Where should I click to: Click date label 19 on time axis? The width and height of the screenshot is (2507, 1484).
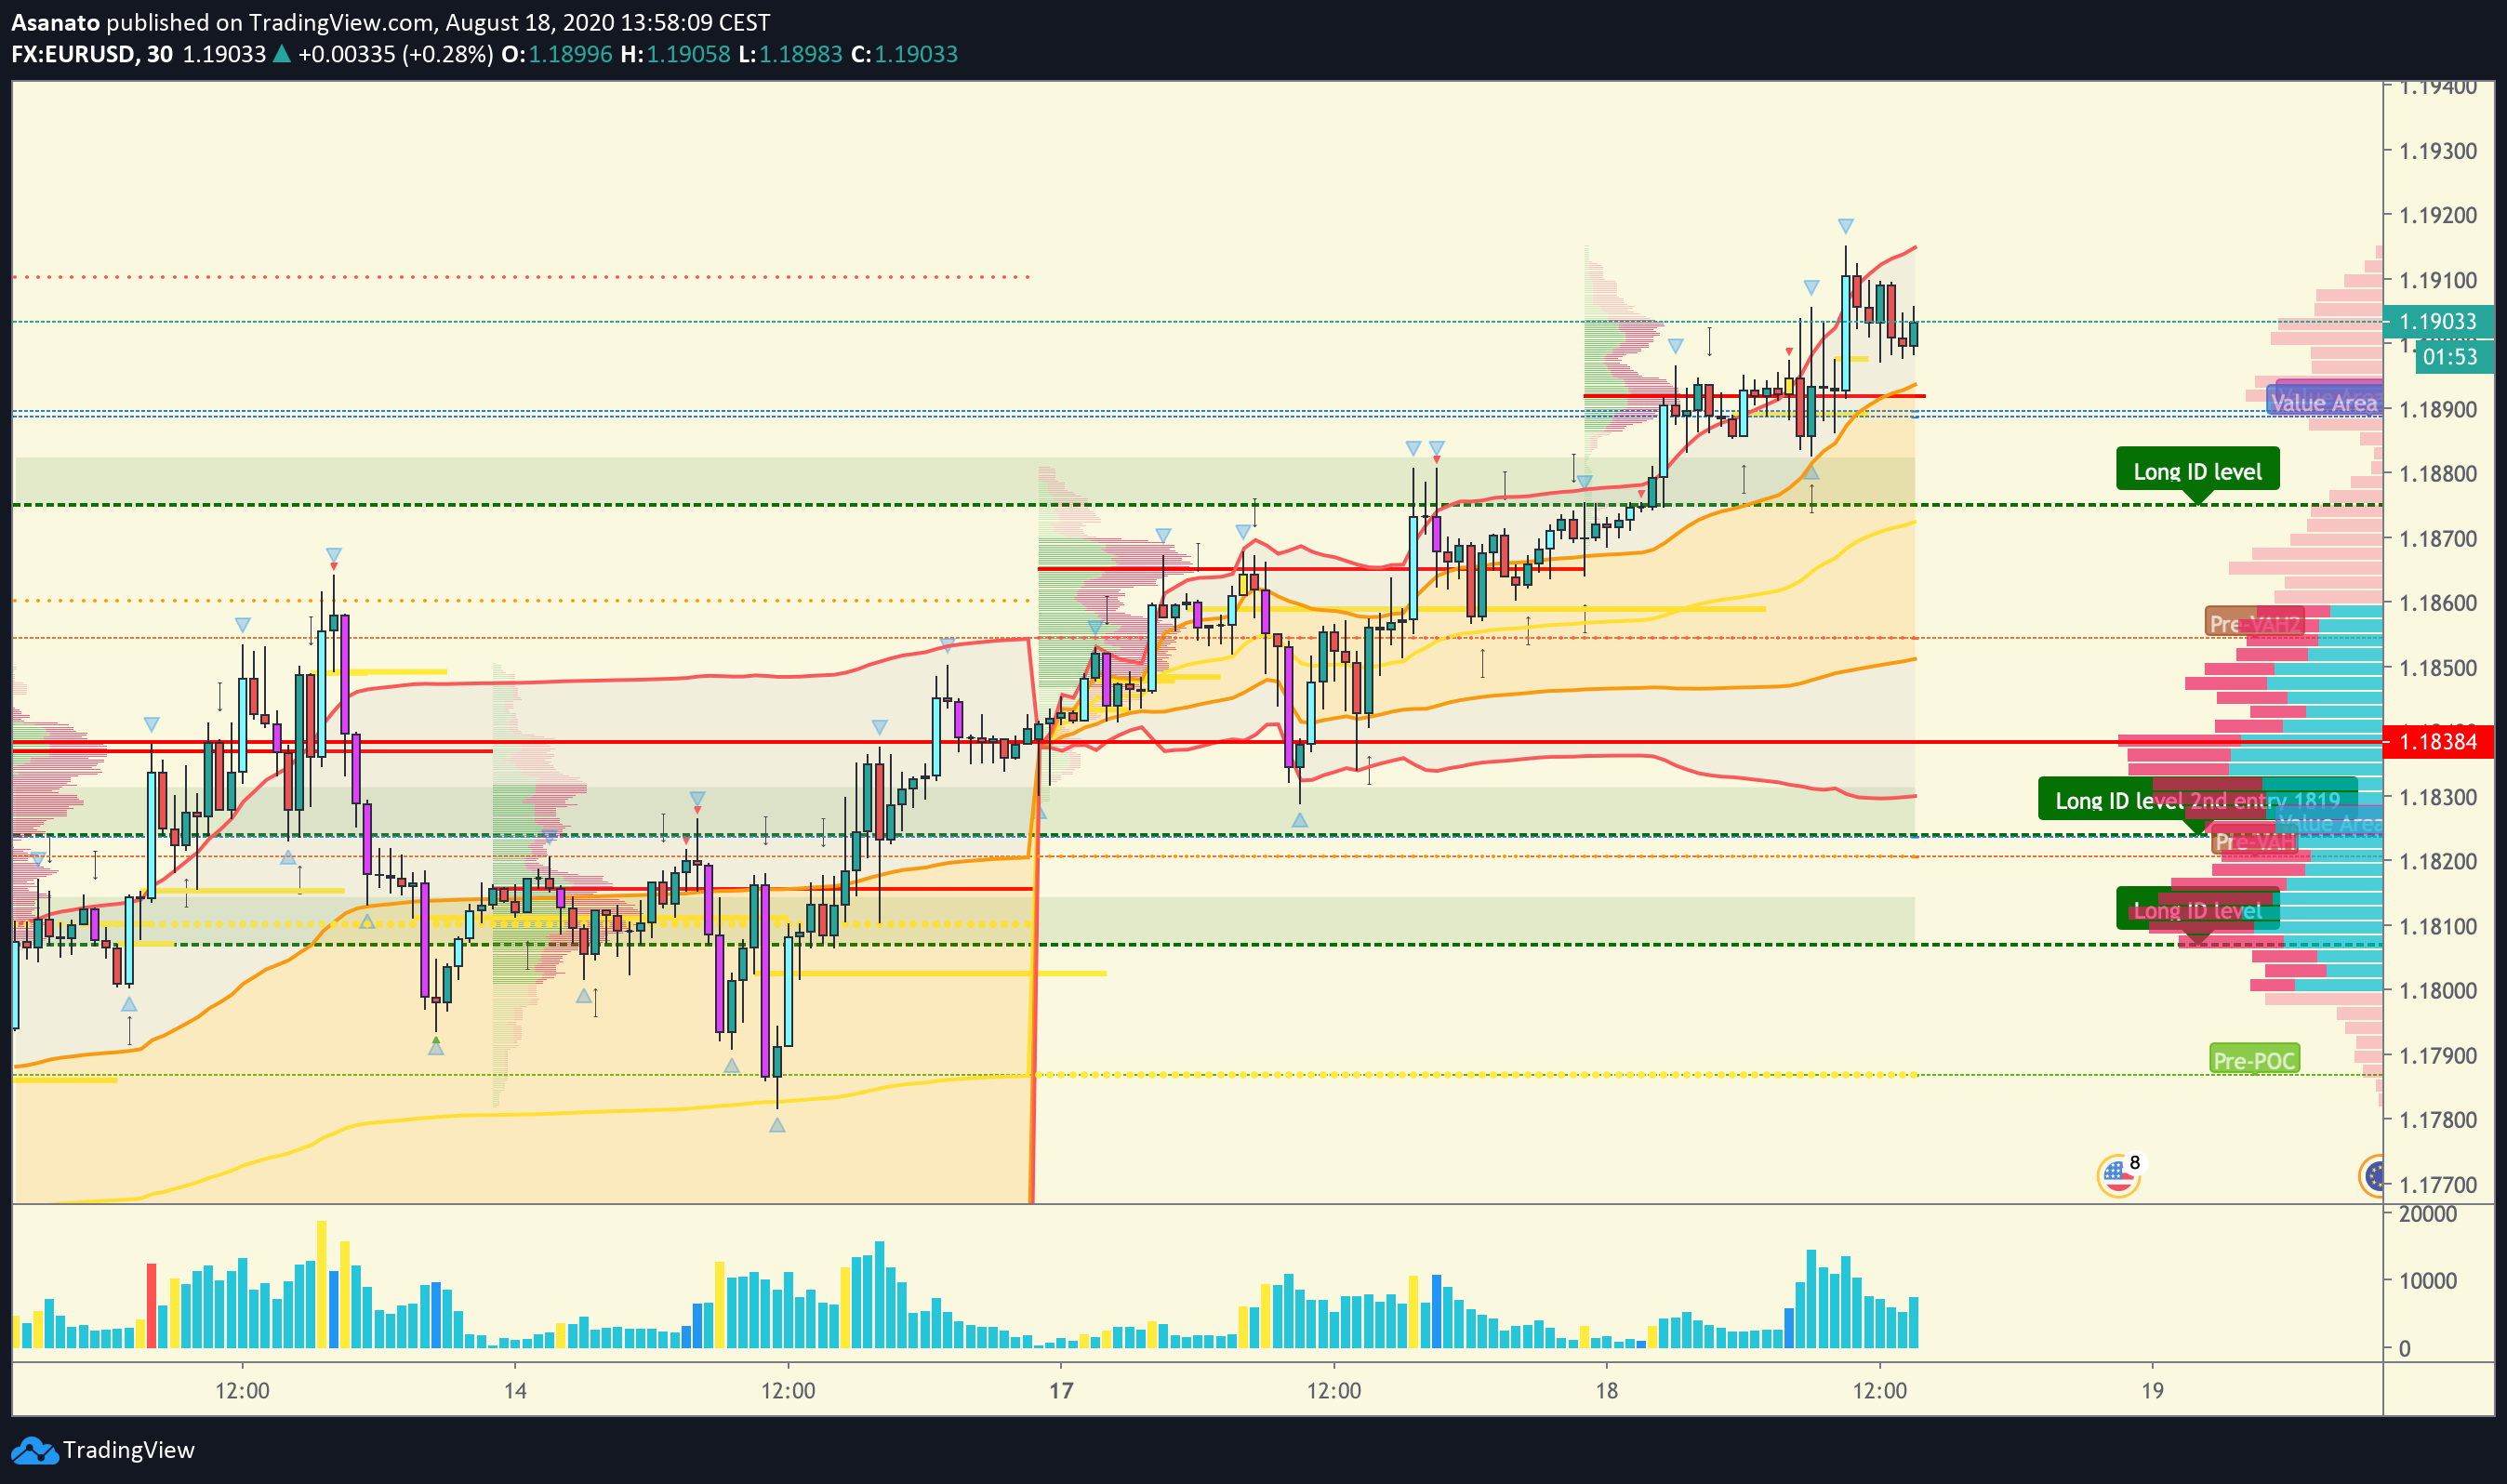(x=2152, y=1390)
